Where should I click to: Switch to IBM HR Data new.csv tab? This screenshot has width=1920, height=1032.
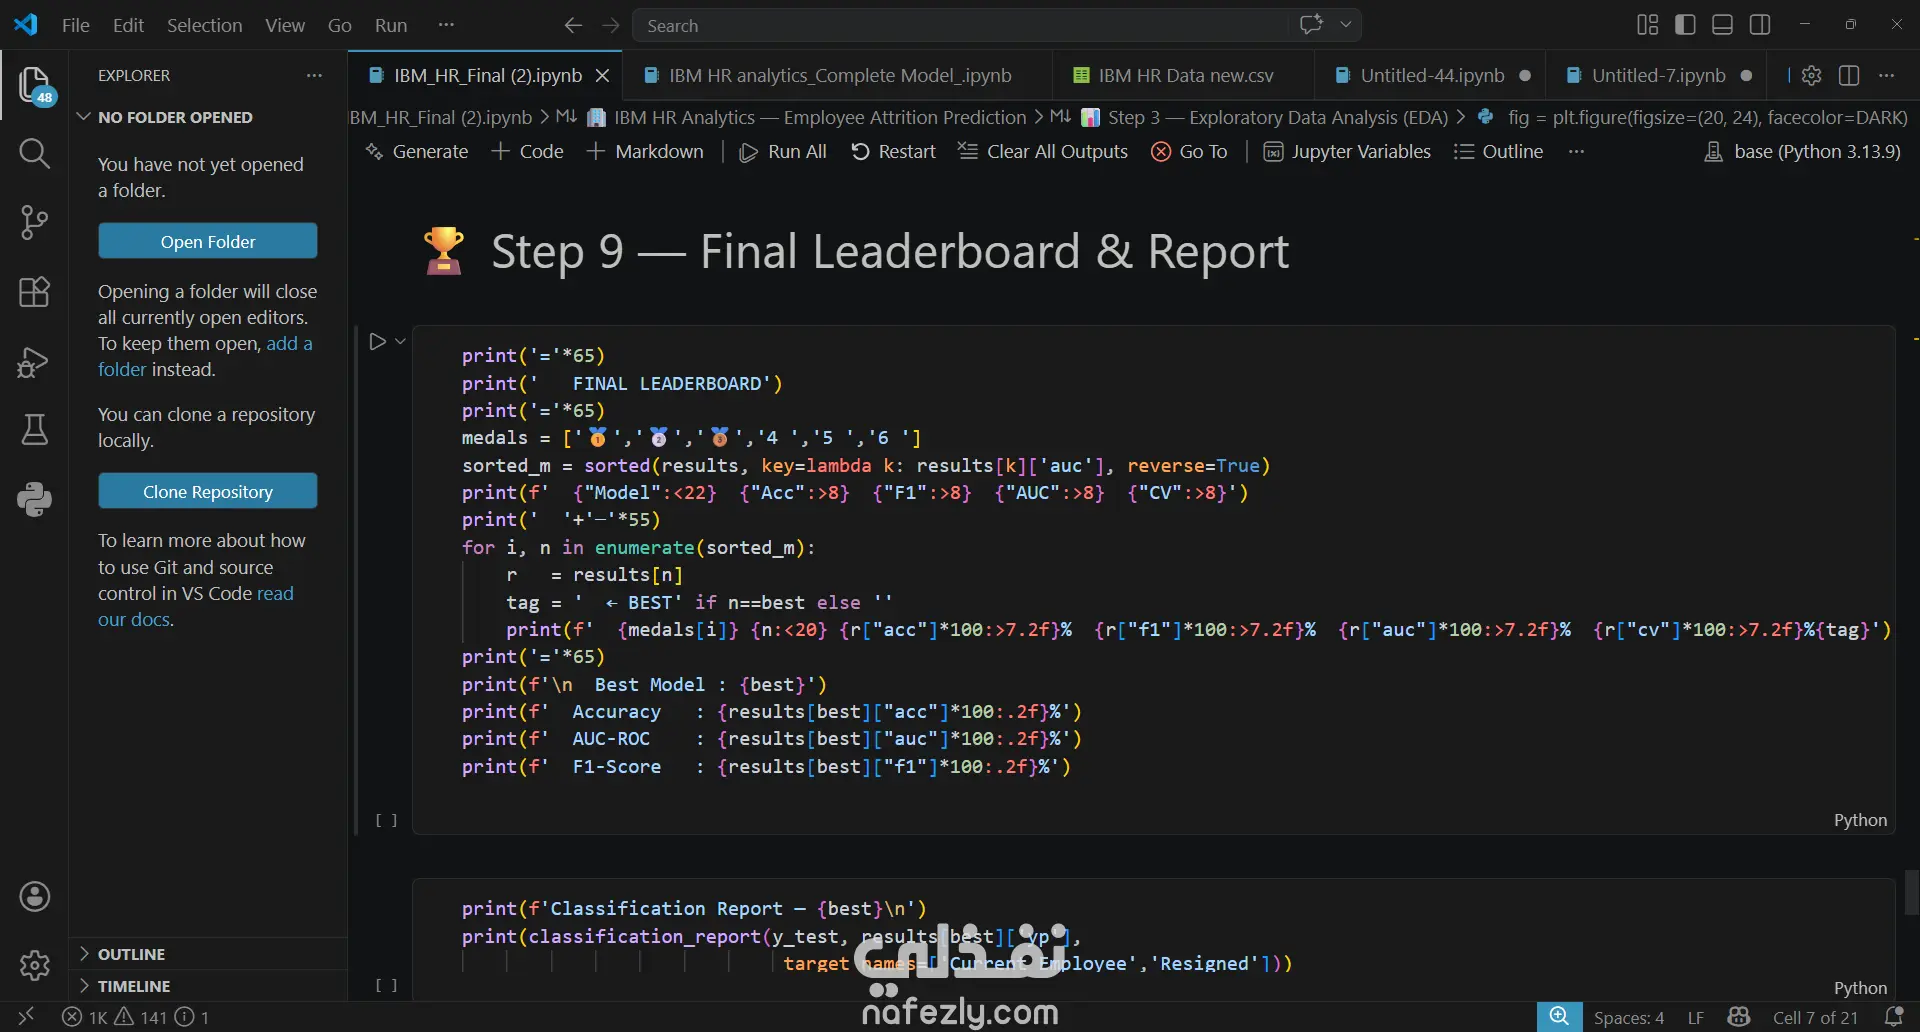pos(1184,75)
